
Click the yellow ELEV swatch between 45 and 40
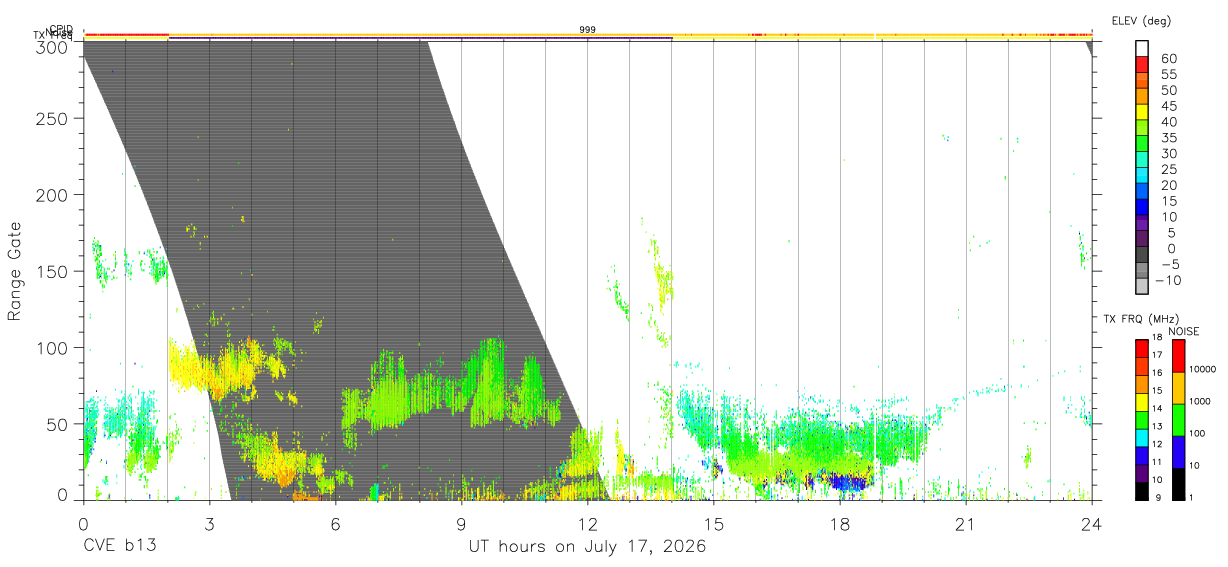[1142, 113]
